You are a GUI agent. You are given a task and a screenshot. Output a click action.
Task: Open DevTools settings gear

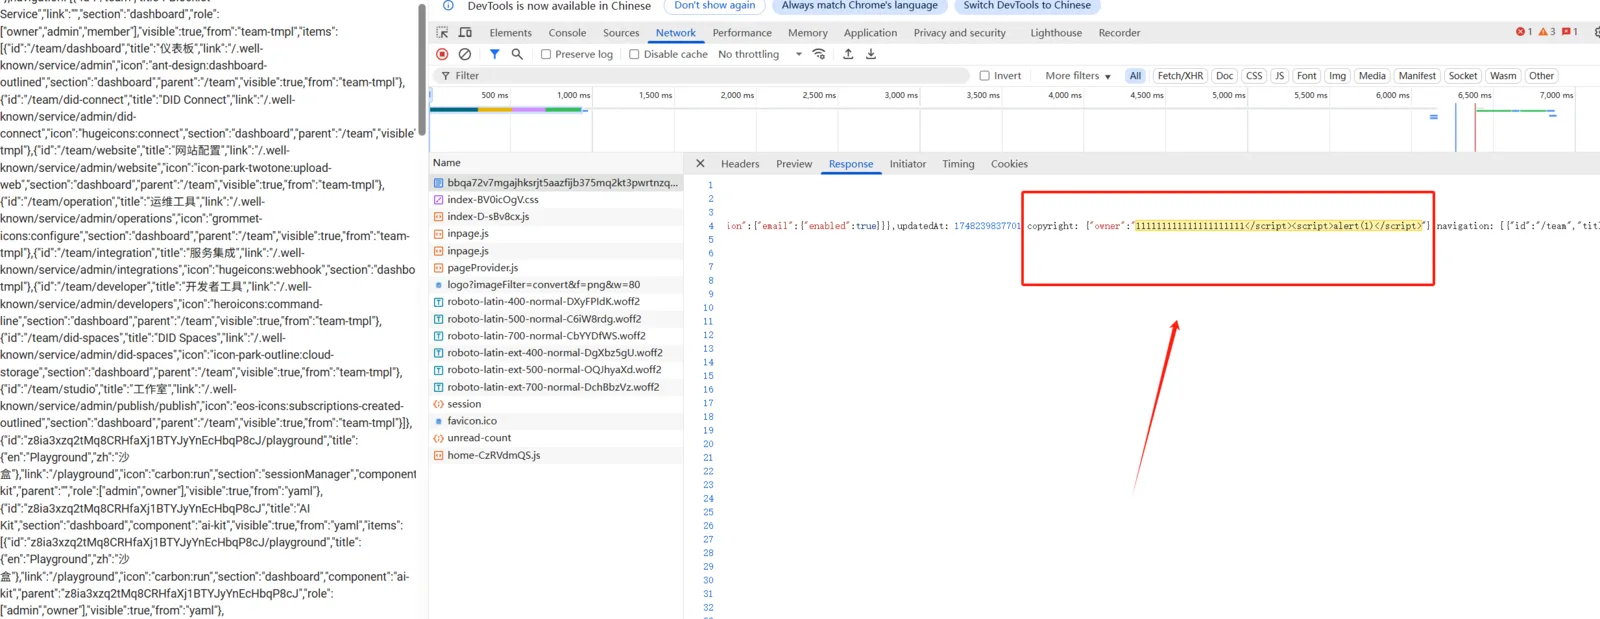coord(1596,32)
